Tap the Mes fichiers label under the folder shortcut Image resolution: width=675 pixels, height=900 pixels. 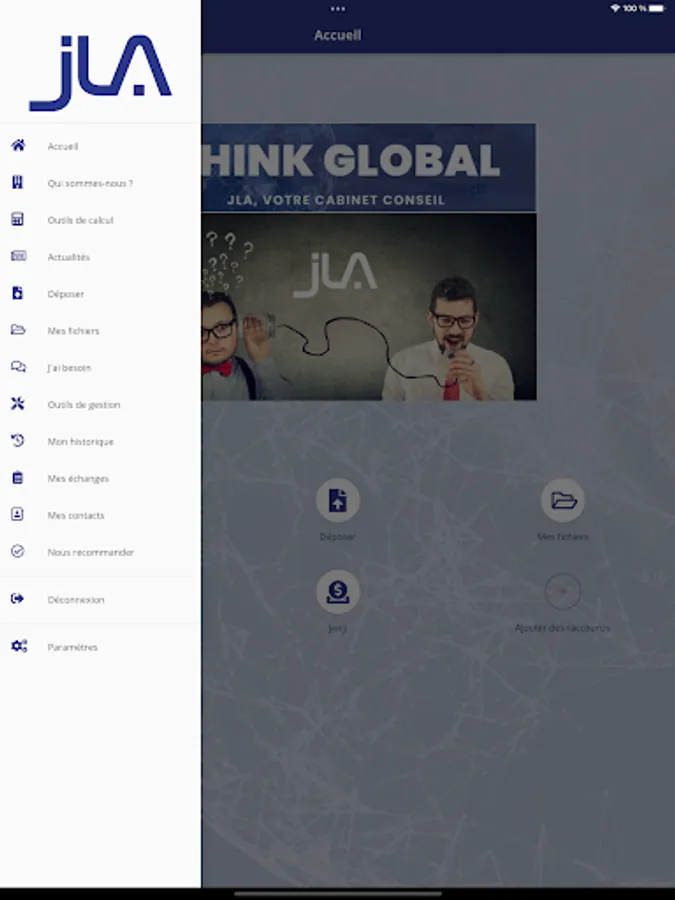pyautogui.click(x=562, y=537)
